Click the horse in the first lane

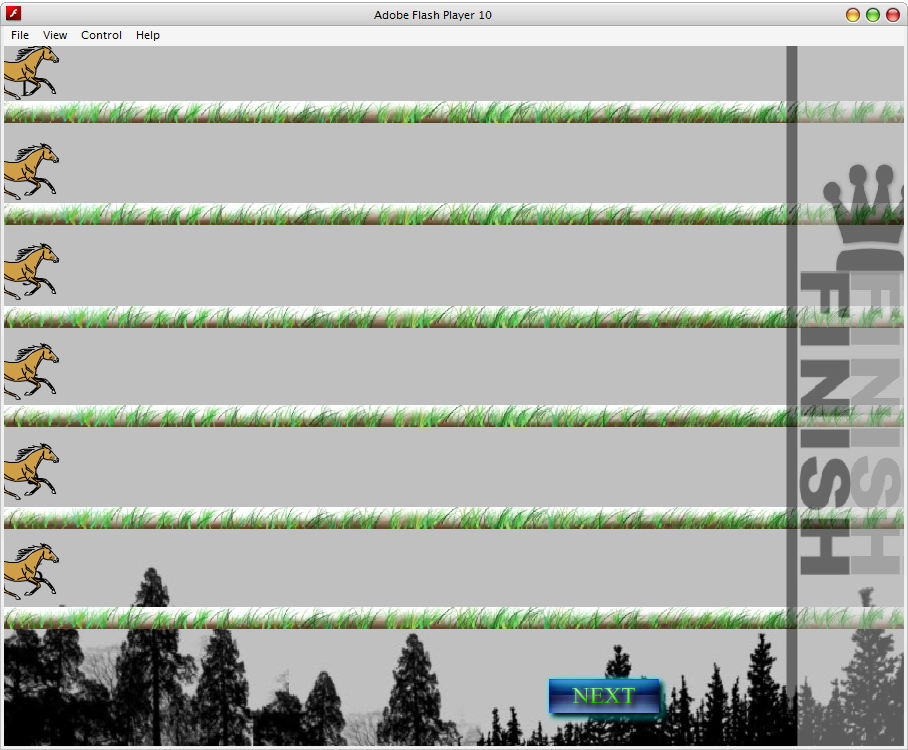(29, 72)
